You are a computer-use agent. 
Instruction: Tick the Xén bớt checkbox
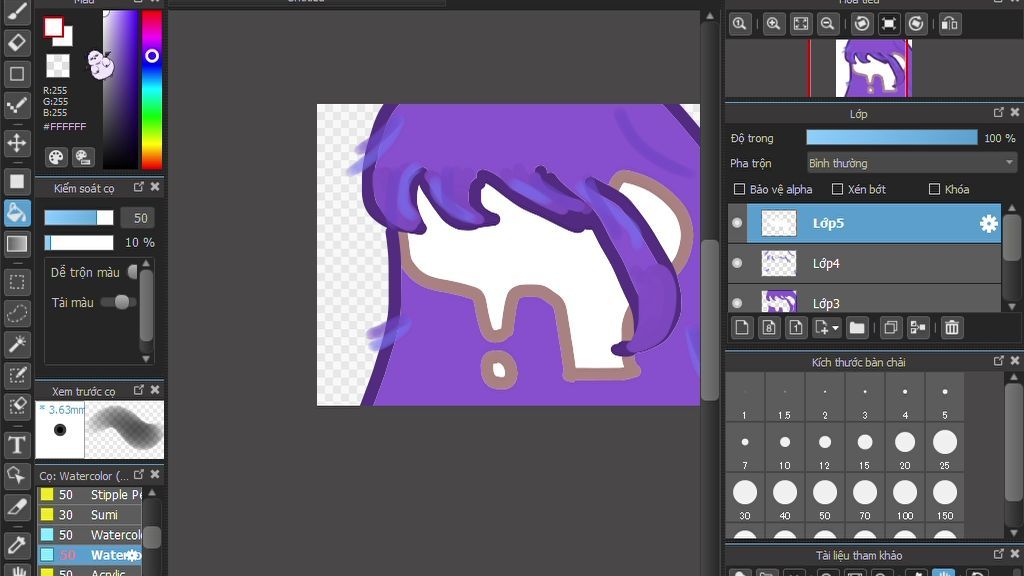(838, 189)
